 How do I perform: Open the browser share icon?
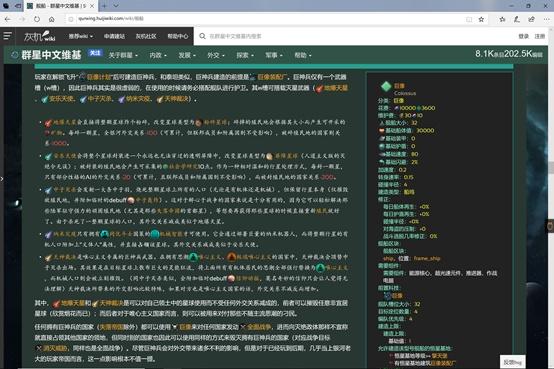(x=531, y=19)
